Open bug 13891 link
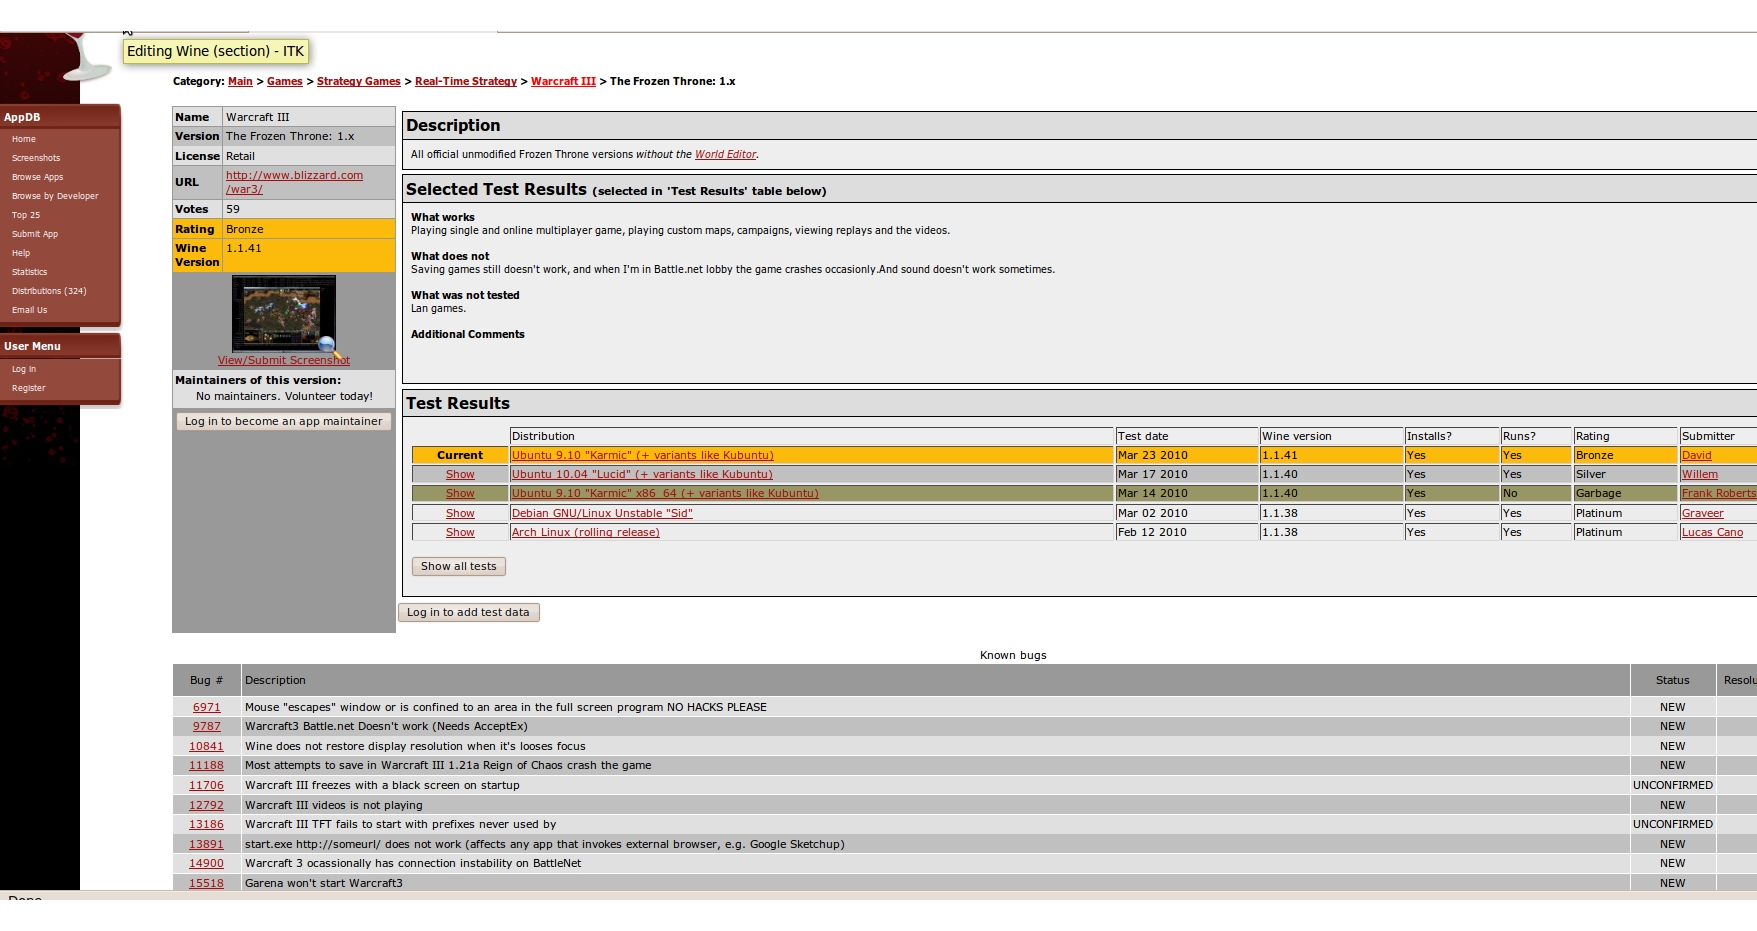Screen dimensions: 1757x931 [207, 845]
